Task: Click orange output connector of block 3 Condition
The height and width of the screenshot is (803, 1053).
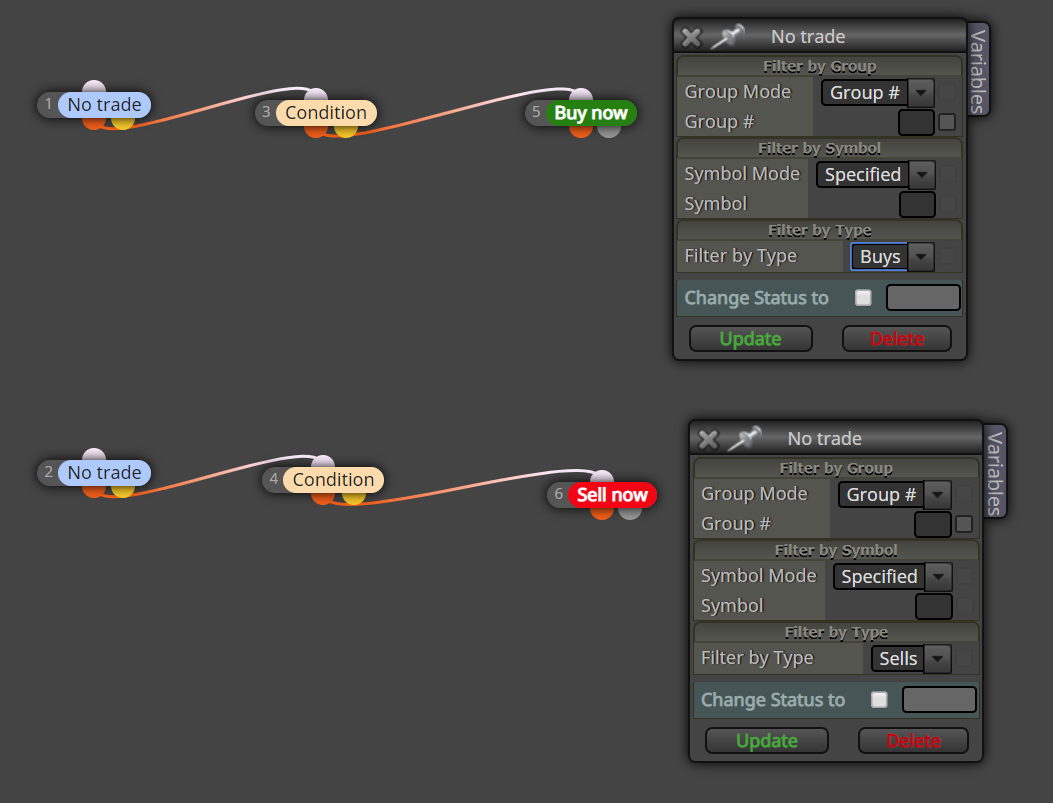Action: tap(316, 130)
